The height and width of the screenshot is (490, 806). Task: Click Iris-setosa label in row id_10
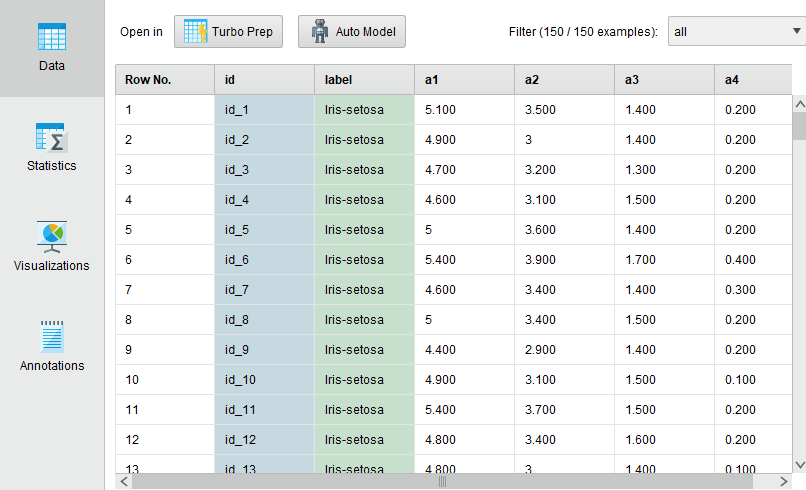click(364, 379)
